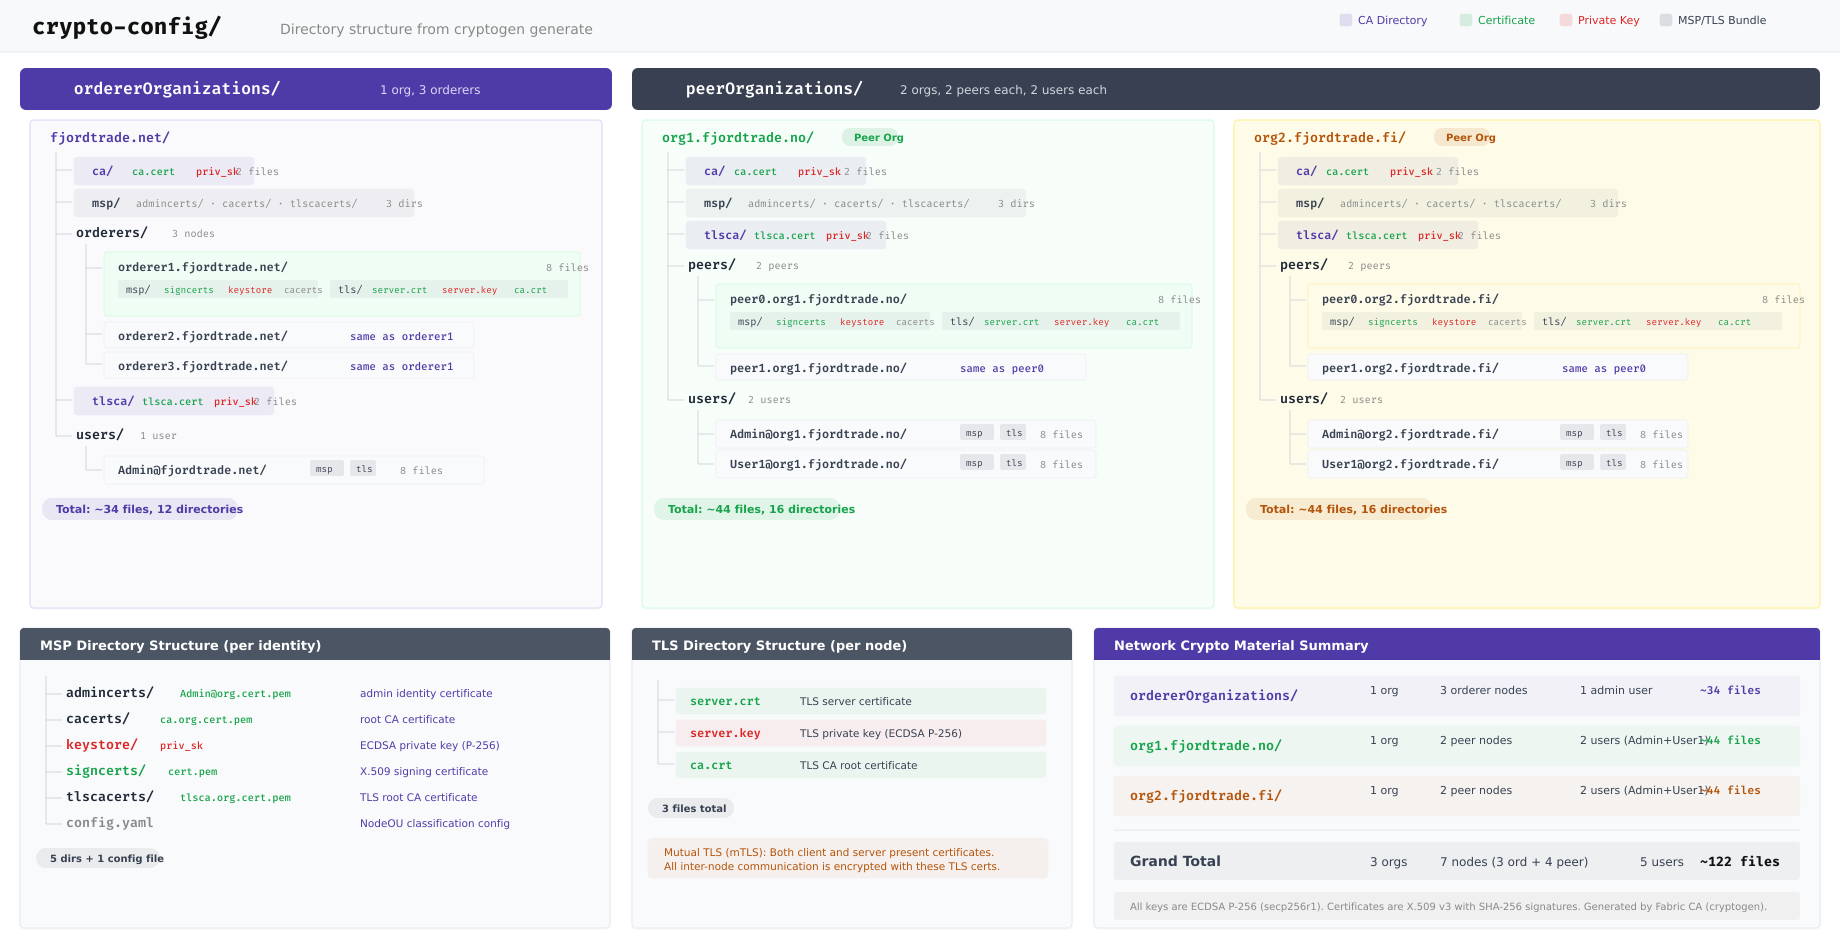Select the priv_sk key tag under fjordtrade.net ca
1840x950 pixels.
(218, 171)
